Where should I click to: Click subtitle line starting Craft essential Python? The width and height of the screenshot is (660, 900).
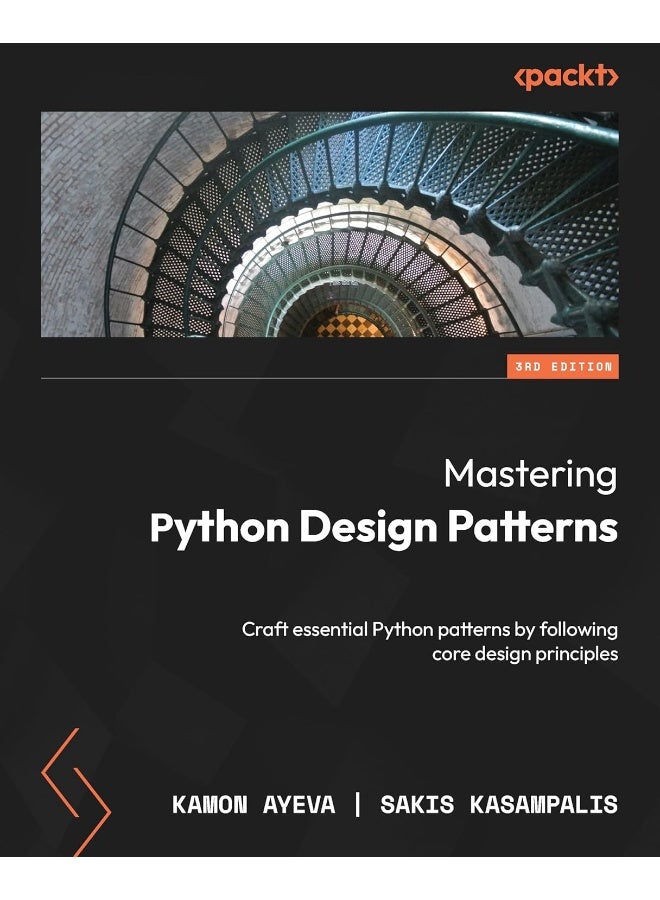pyautogui.click(x=429, y=629)
